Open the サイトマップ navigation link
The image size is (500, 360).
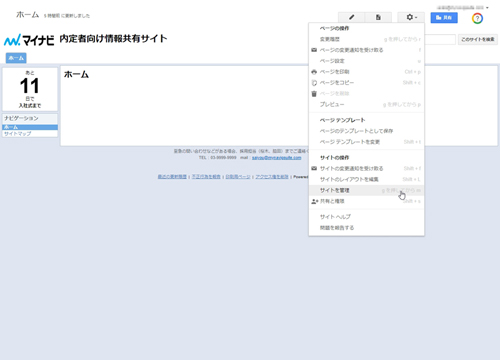pyautogui.click(x=18, y=134)
